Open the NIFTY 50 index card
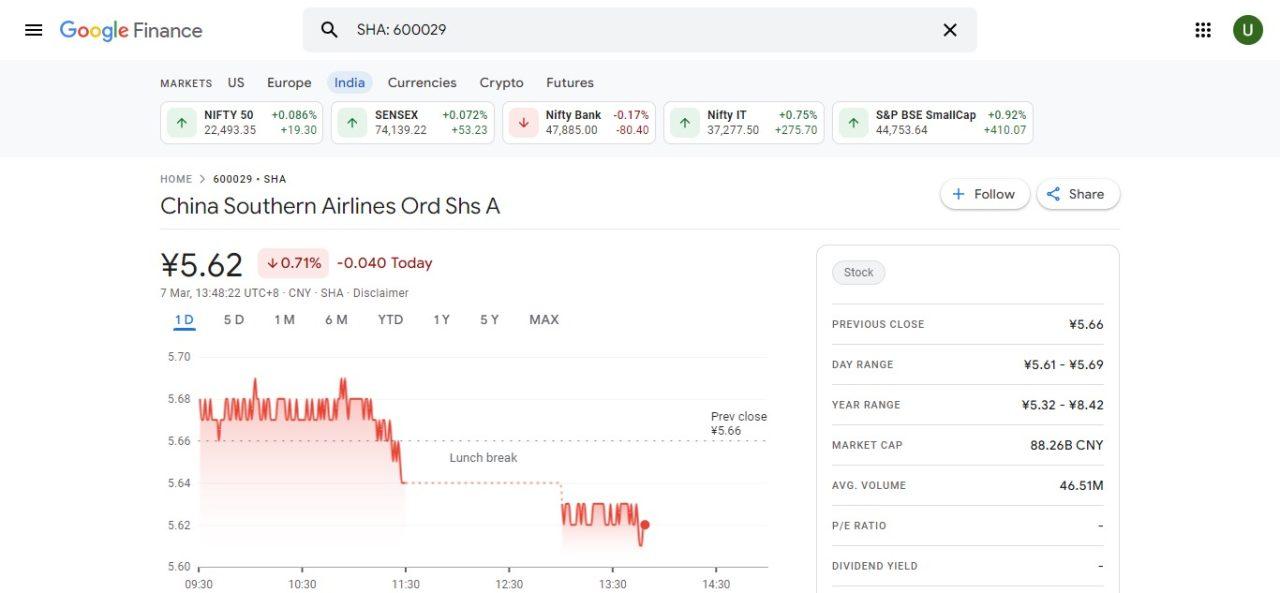Image resolution: width=1280 pixels, height=593 pixels. [x=242, y=123]
